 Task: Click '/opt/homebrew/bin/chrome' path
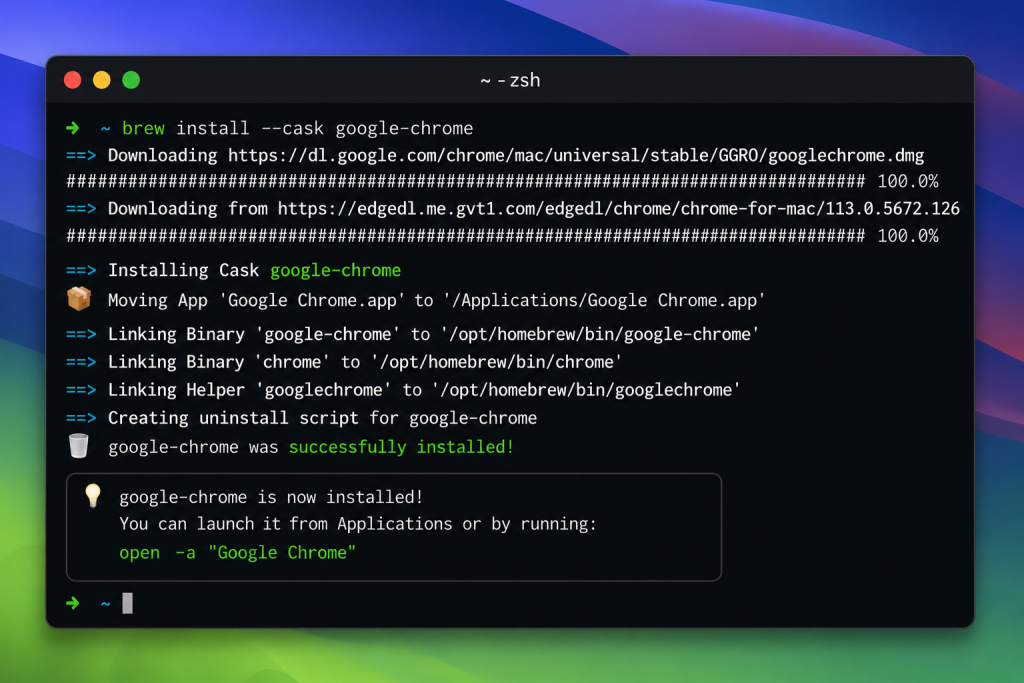pyautogui.click(x=496, y=362)
